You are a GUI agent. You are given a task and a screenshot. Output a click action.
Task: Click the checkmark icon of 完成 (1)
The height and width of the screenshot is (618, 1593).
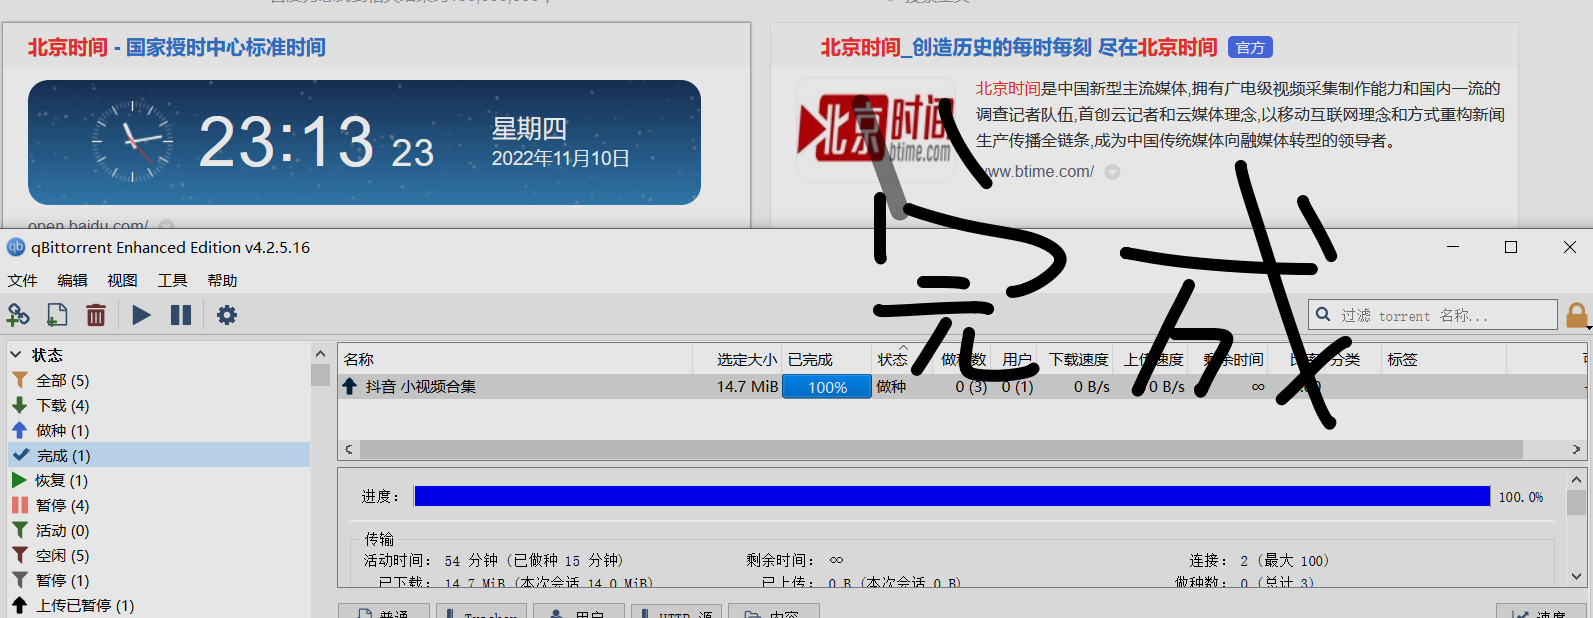coord(20,455)
